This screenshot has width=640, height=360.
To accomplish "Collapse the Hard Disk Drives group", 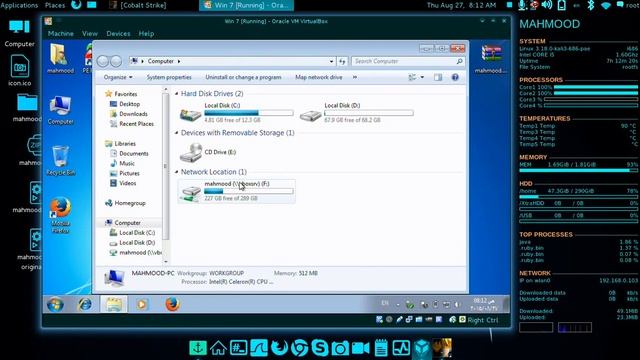I will 177,93.
